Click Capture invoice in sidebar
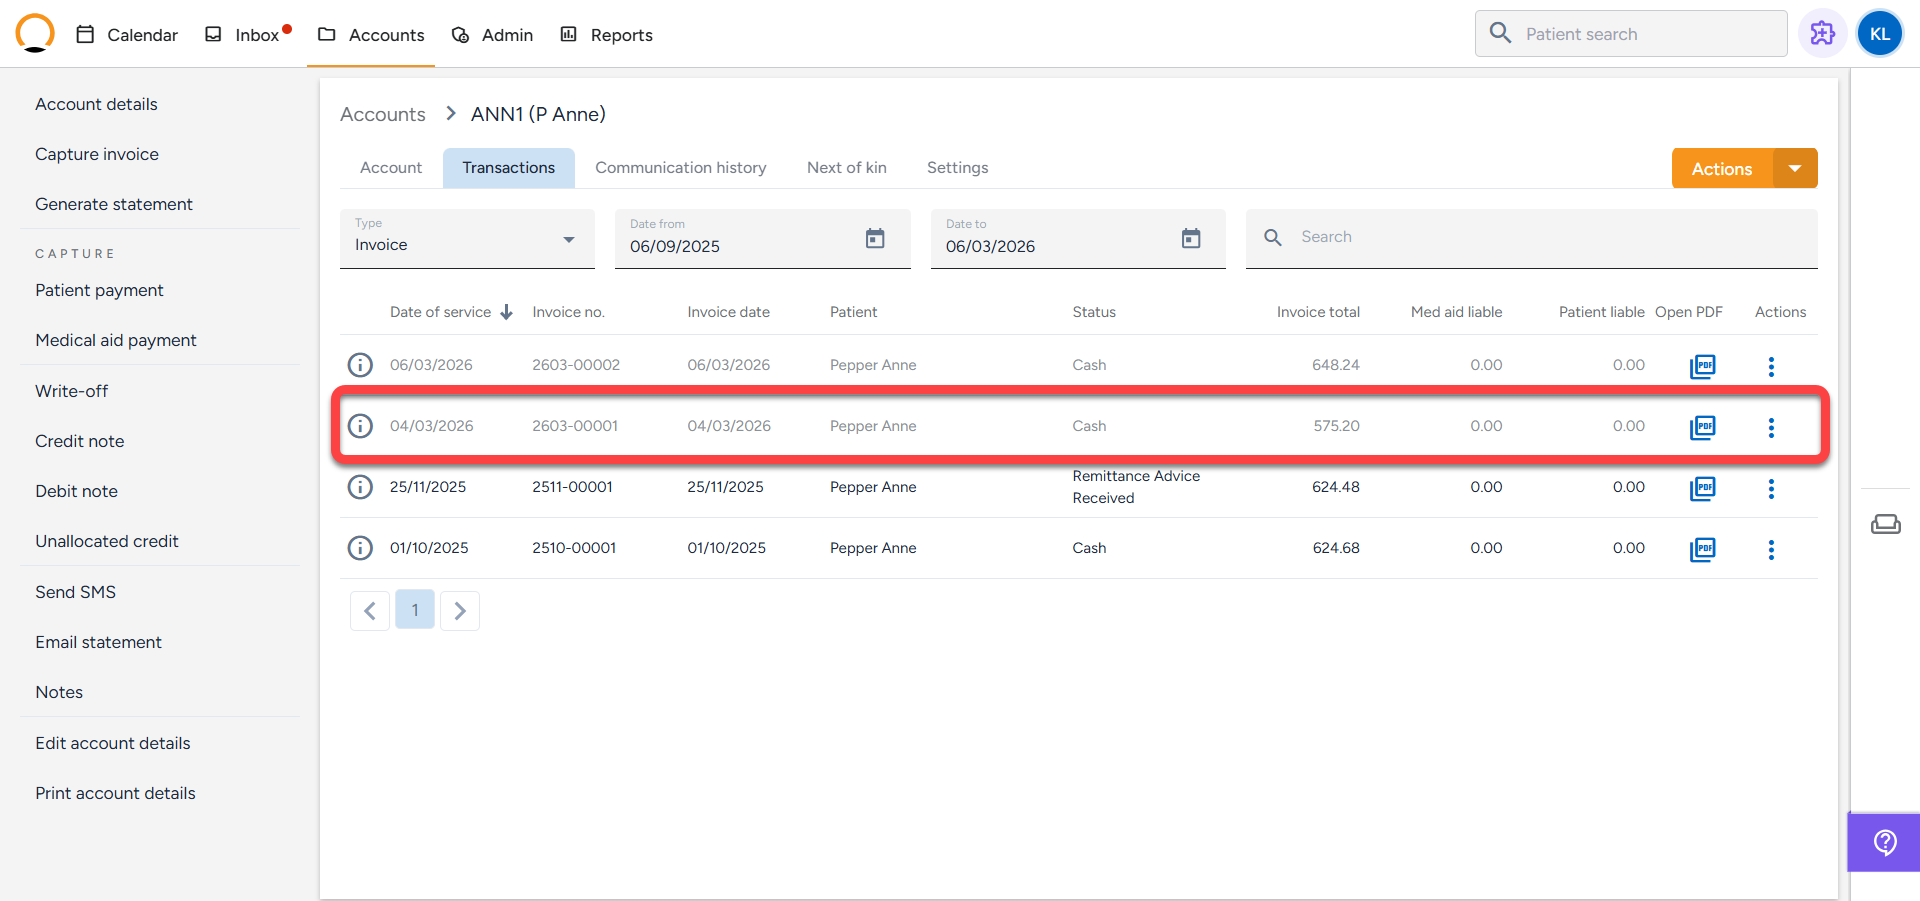The height and width of the screenshot is (901, 1920). [x=97, y=154]
